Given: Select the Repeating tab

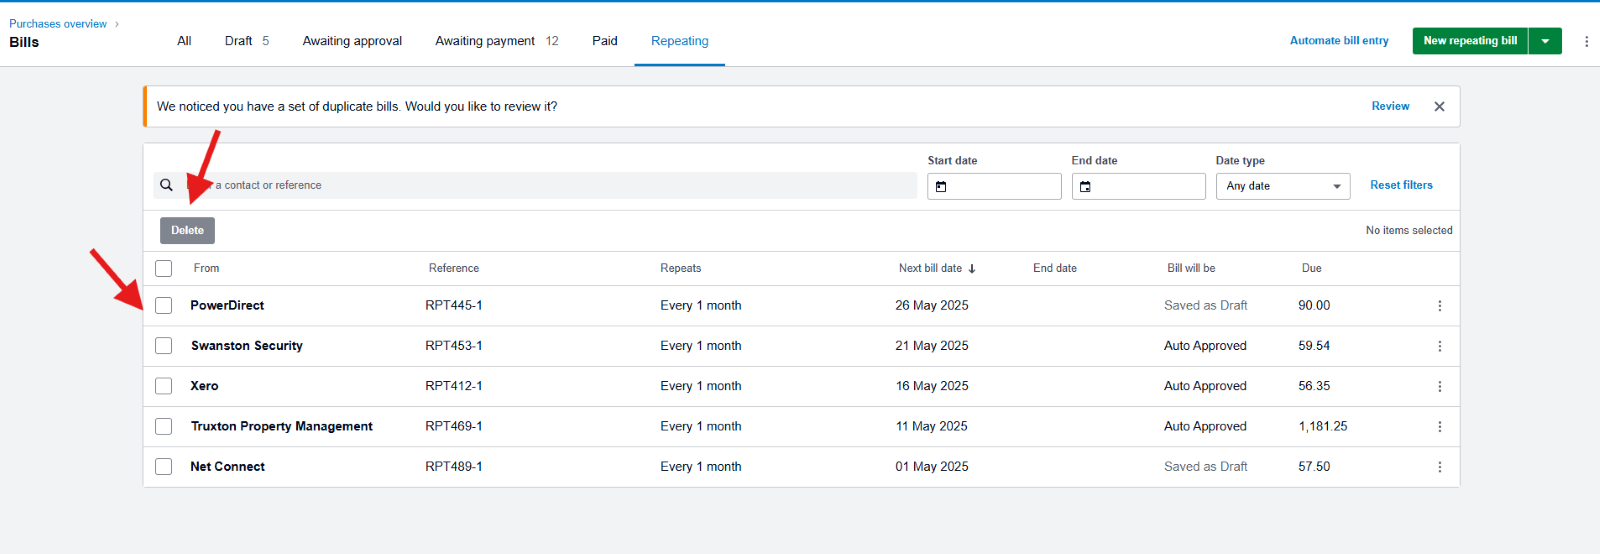Looking at the screenshot, I should 680,41.
